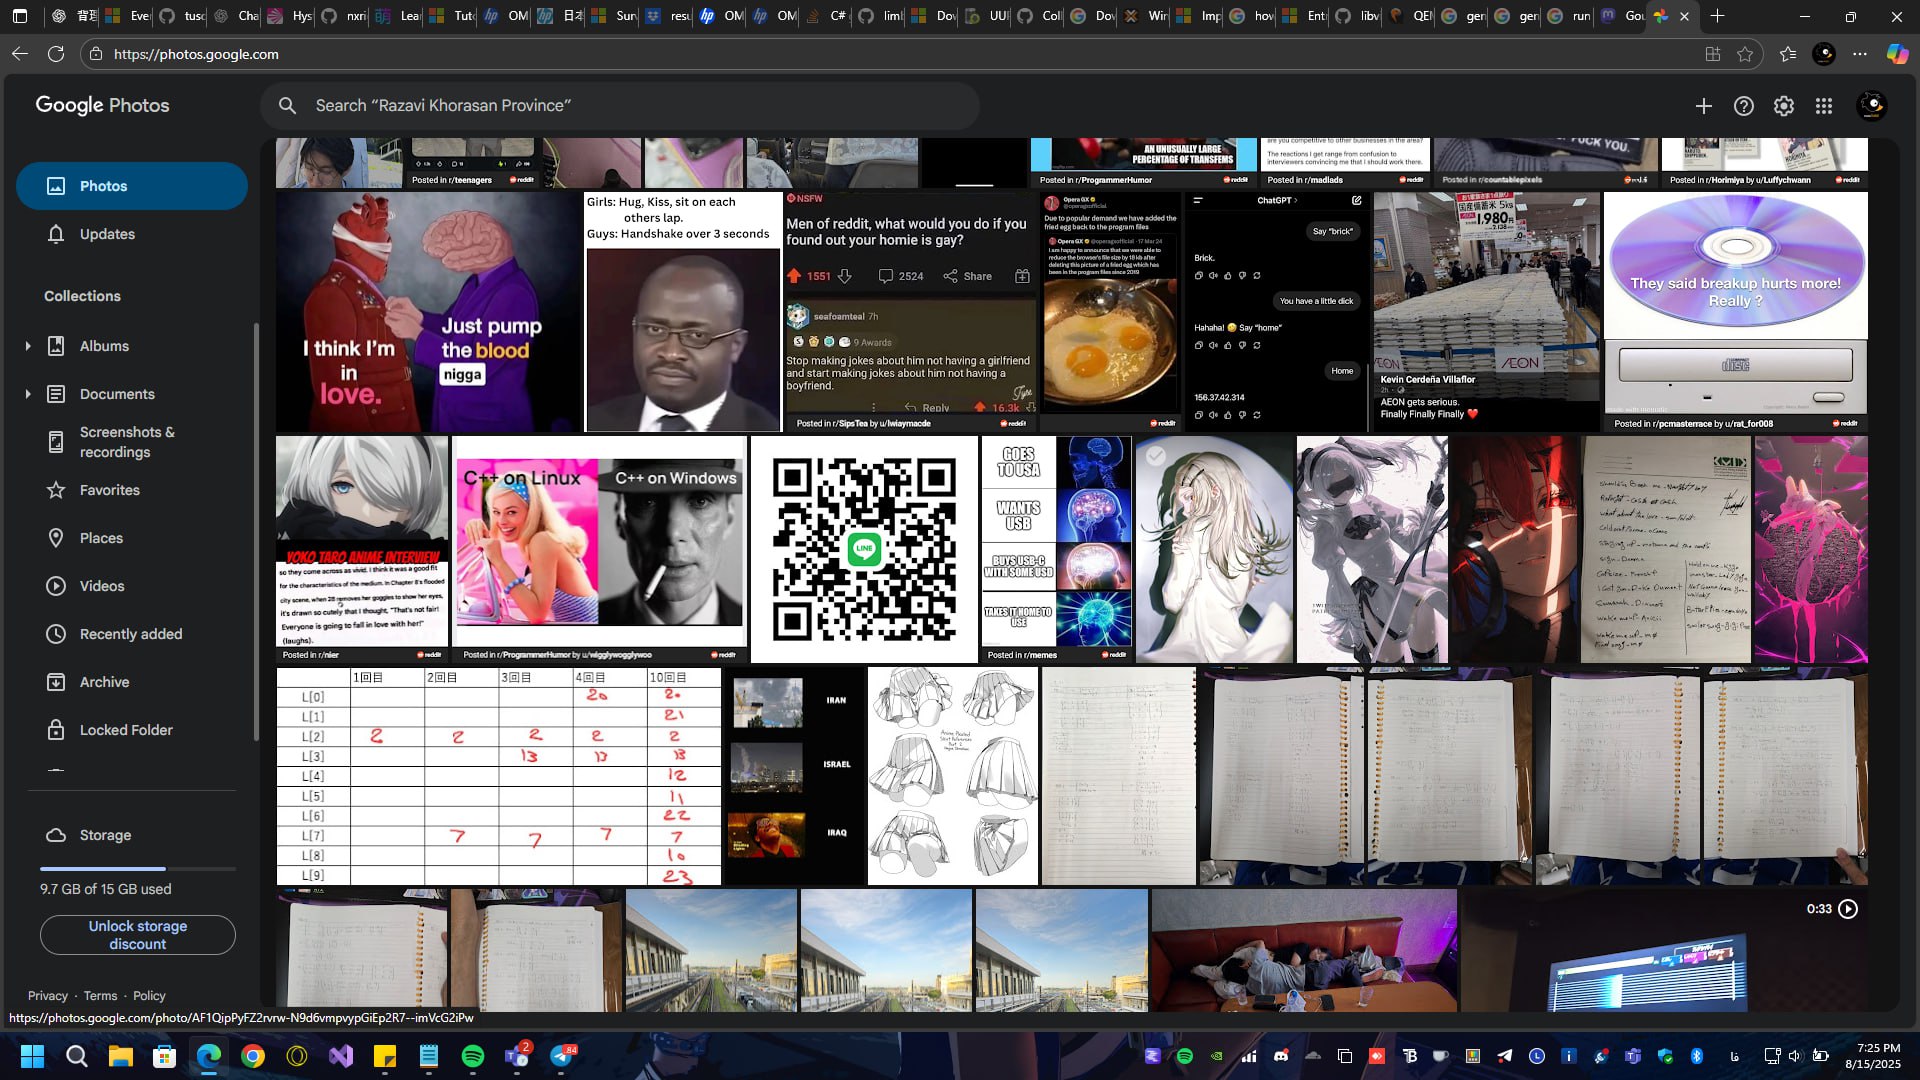This screenshot has width=1920, height=1080.
Task: Open Google Photos settings gear
Action: pos(1783,106)
